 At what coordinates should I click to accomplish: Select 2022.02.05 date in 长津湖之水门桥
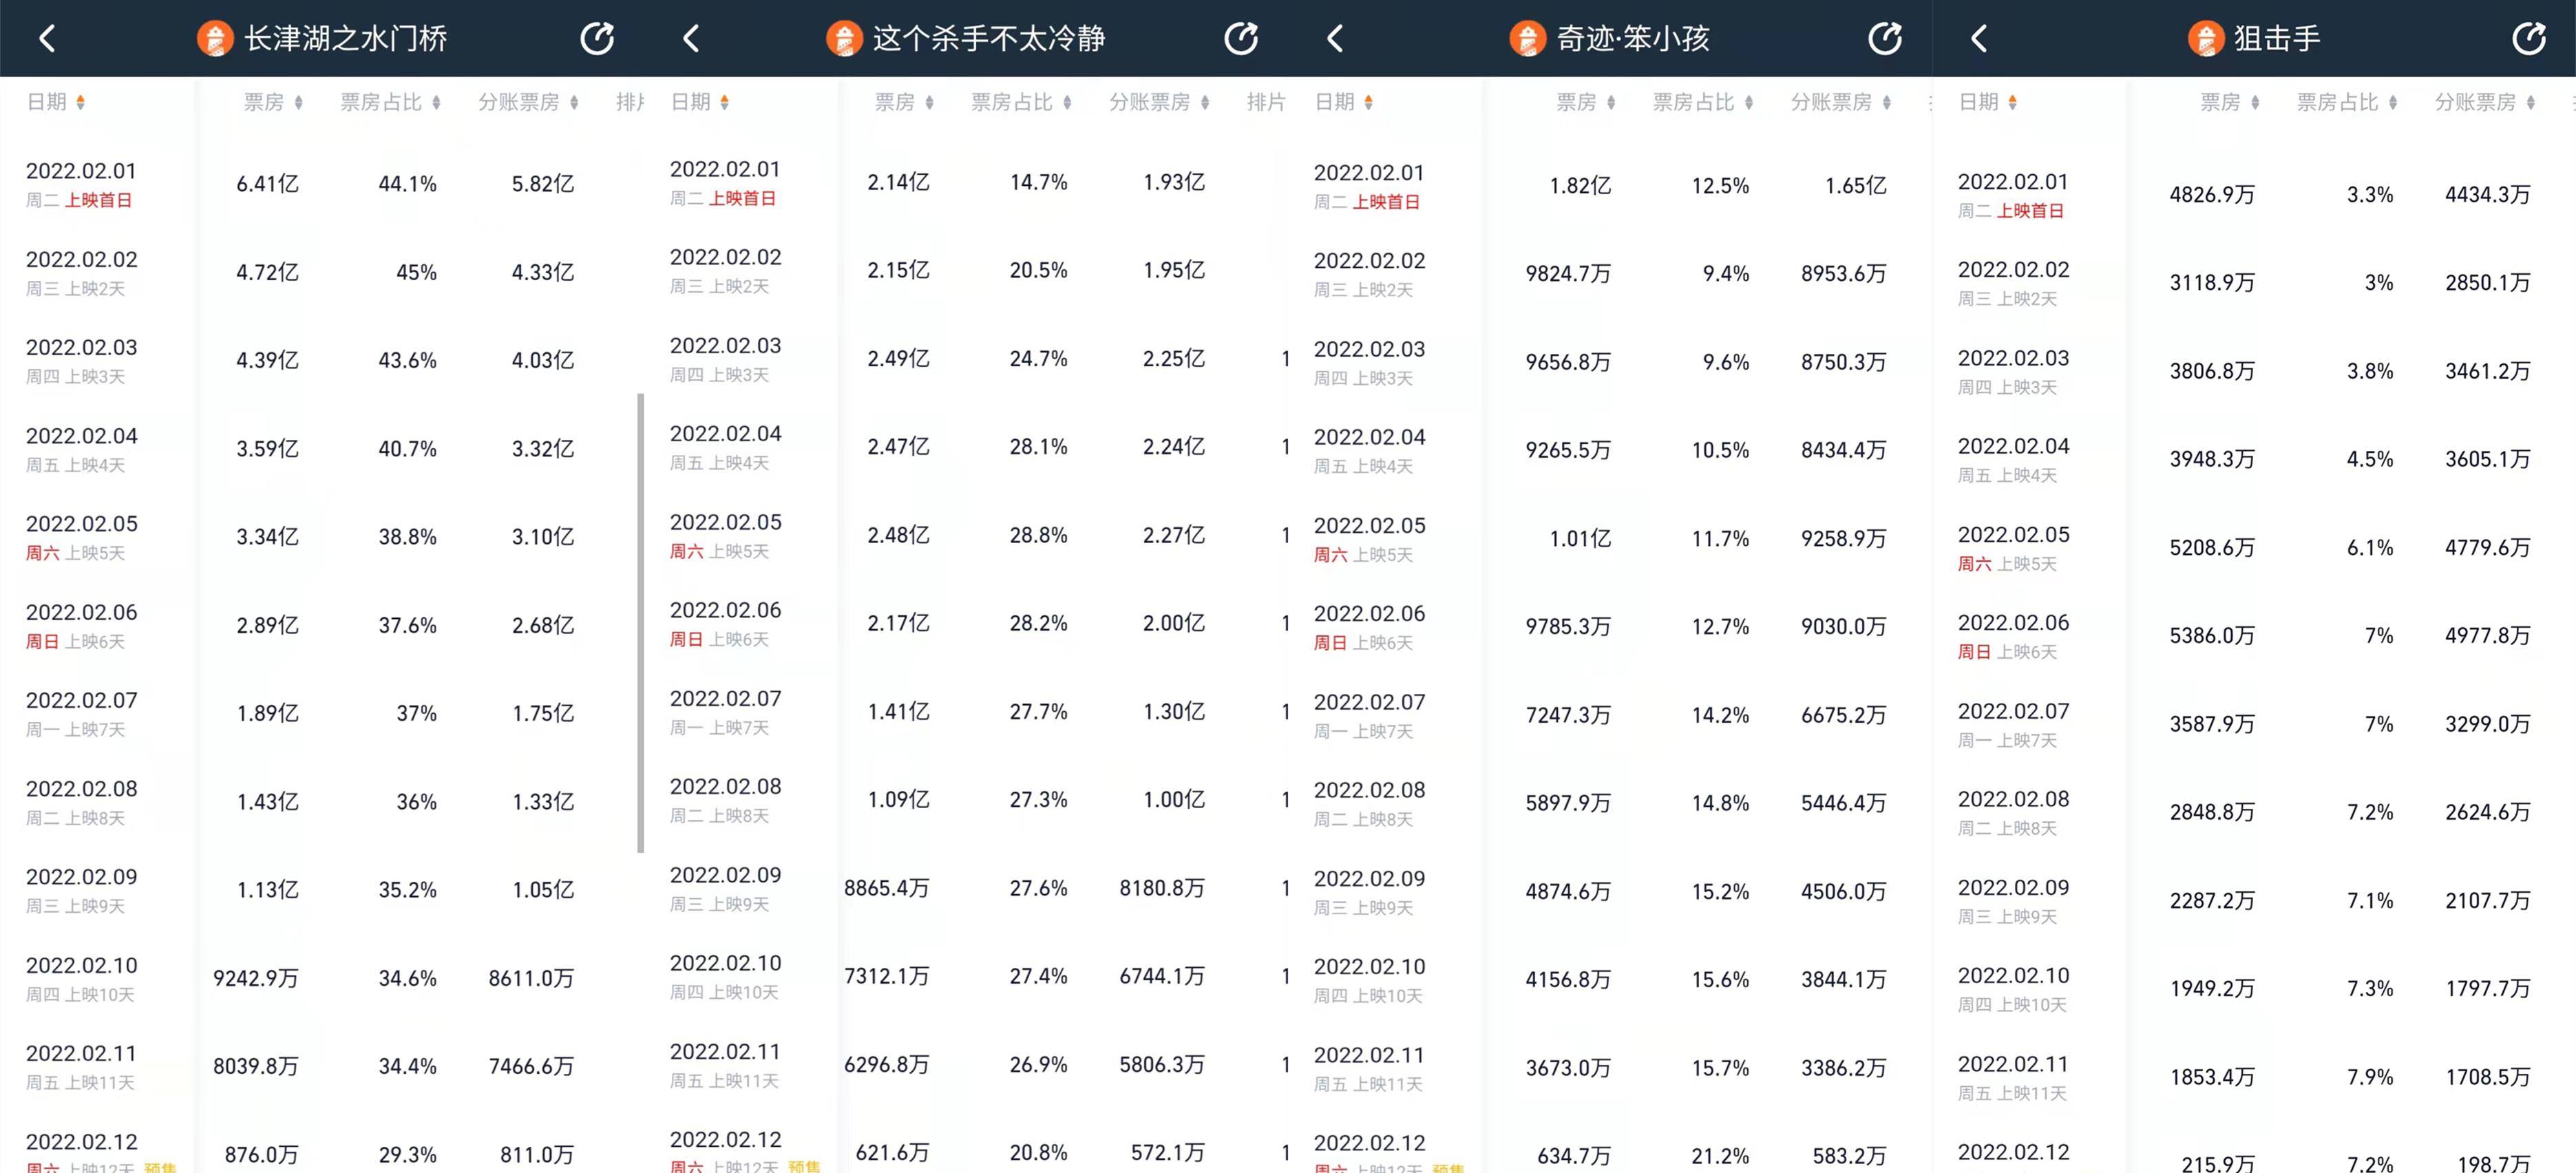(82, 524)
